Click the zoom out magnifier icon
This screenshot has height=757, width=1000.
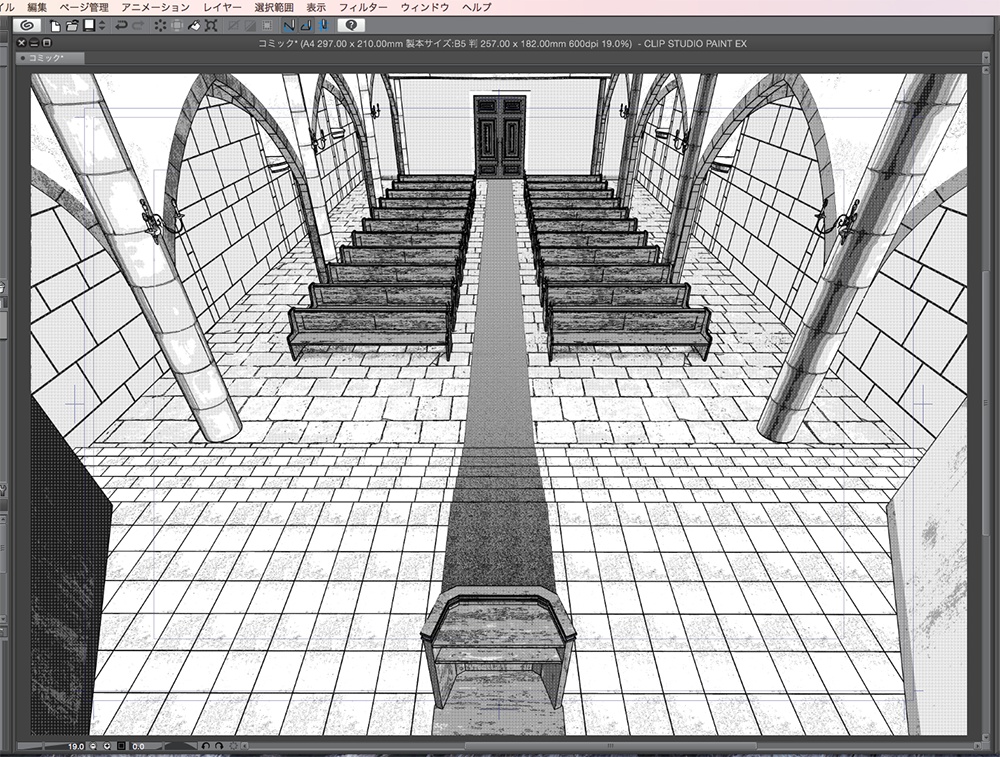coord(93,746)
